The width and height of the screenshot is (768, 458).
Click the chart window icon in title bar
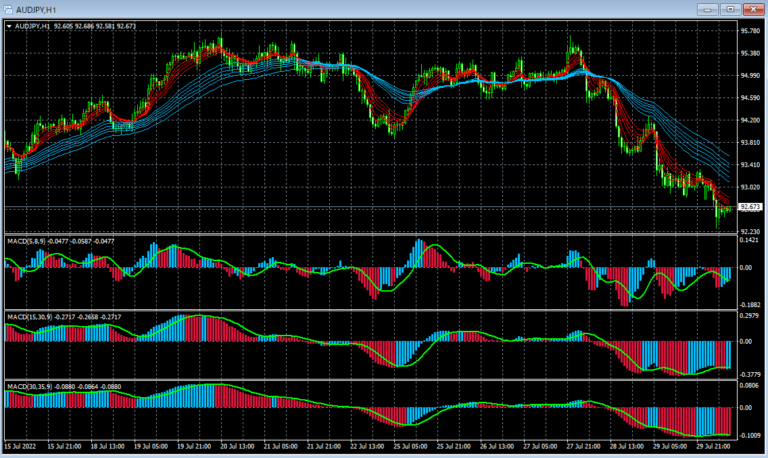(x=10, y=9)
